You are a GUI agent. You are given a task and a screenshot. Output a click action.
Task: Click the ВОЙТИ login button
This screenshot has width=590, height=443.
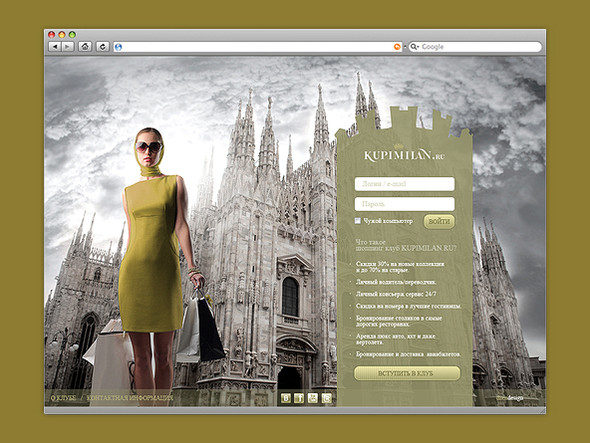pos(439,222)
